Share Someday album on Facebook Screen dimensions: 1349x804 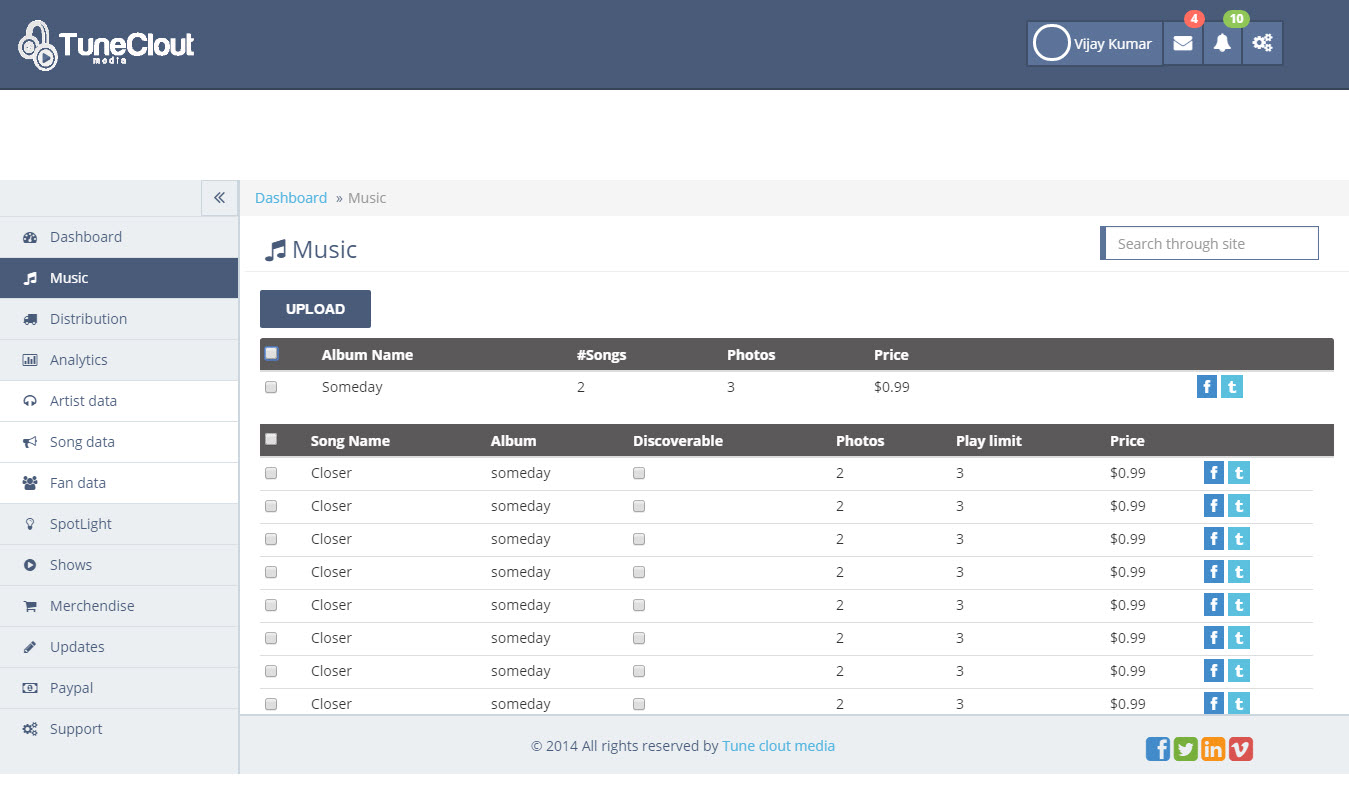[1207, 387]
